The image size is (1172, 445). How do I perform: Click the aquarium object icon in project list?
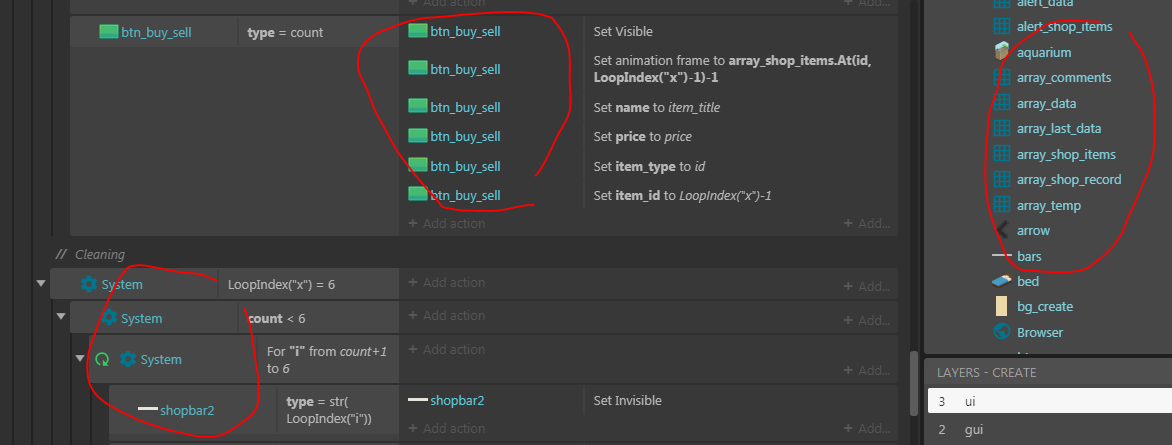point(1002,52)
